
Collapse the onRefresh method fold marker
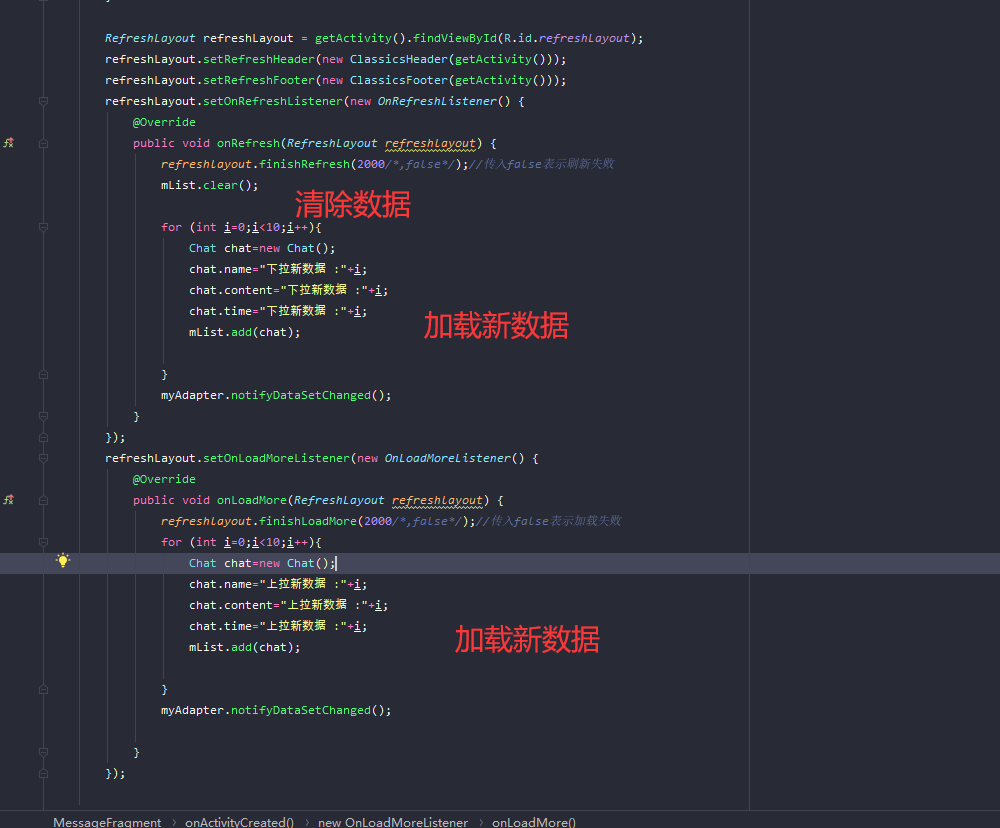coord(43,144)
